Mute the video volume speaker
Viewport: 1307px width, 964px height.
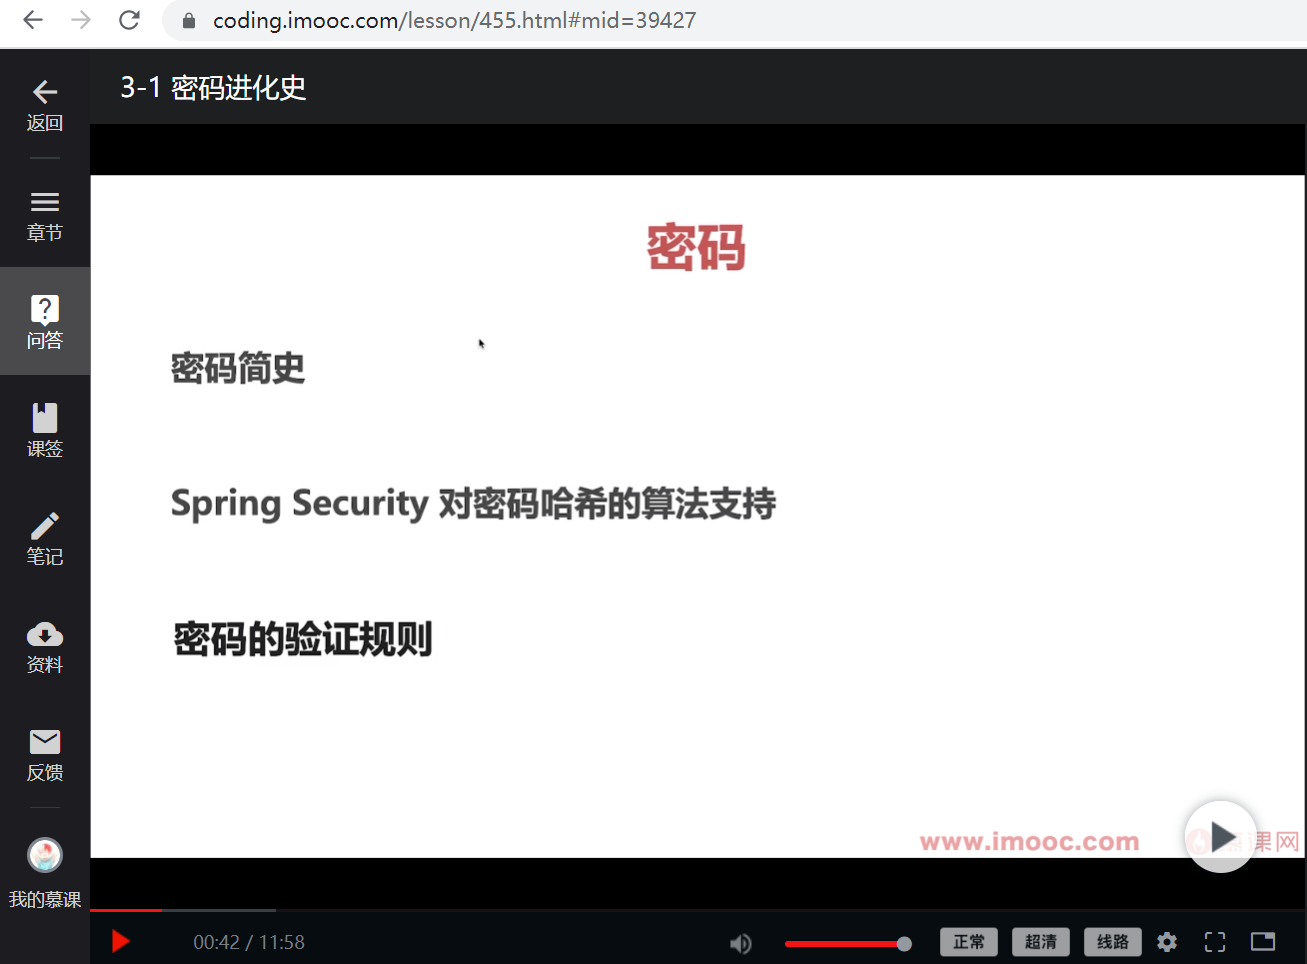[741, 943]
